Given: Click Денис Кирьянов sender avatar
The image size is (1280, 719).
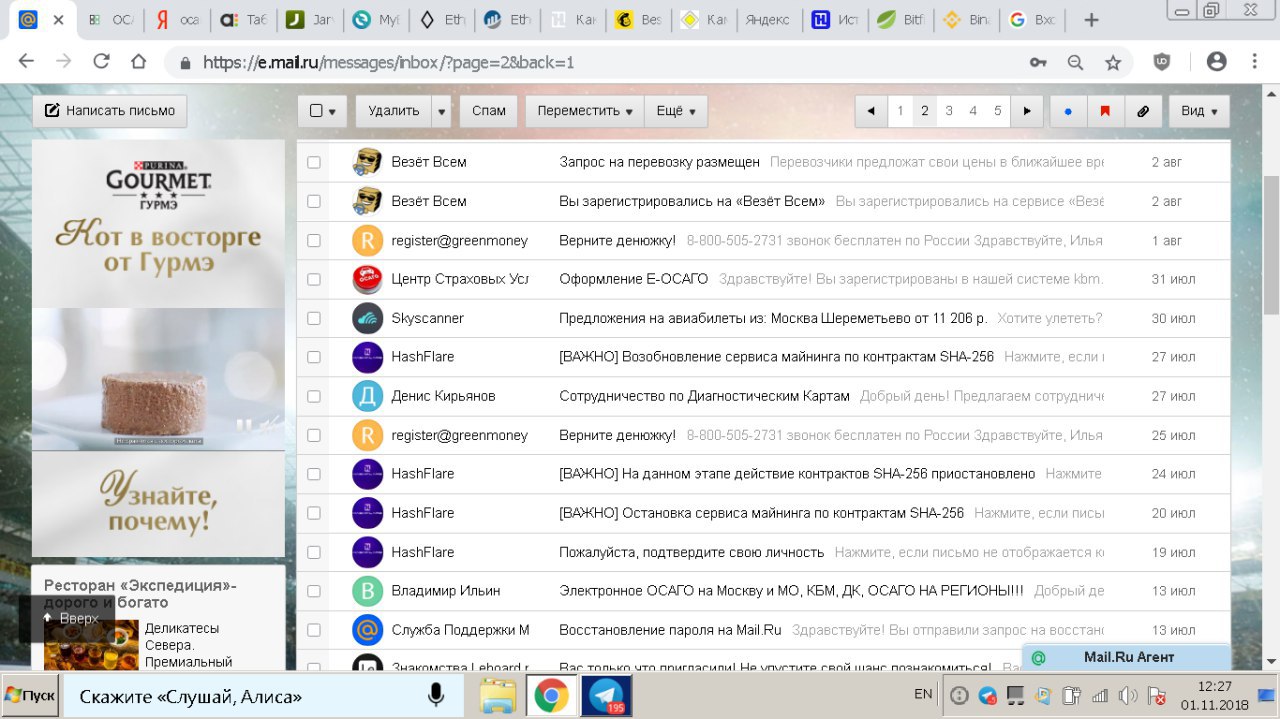Looking at the screenshot, I should [368, 396].
